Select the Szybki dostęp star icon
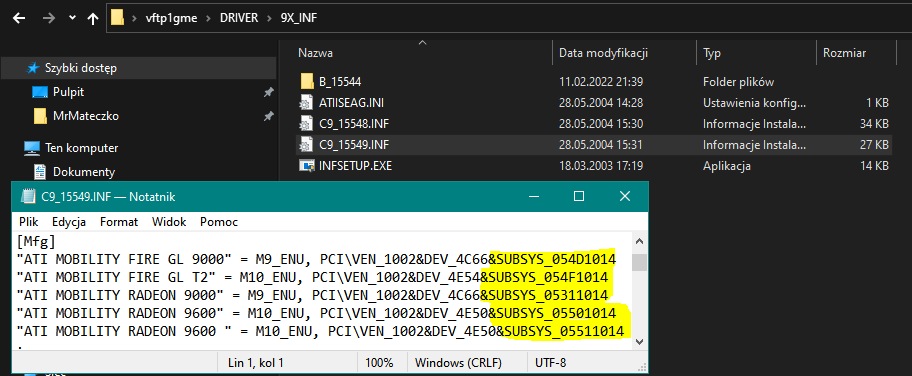This screenshot has height=376, width=912. click(33, 68)
